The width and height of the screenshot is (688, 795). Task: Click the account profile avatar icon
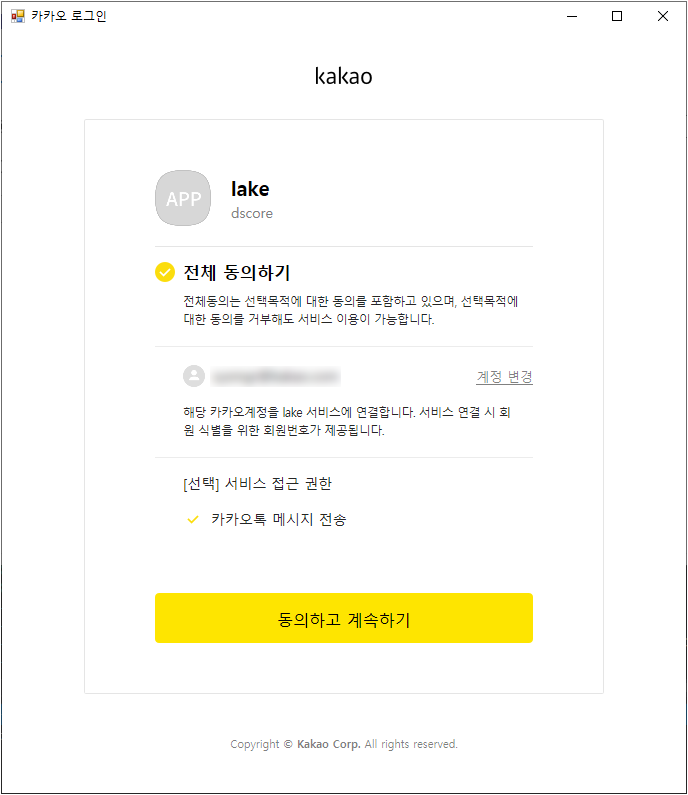coord(194,376)
